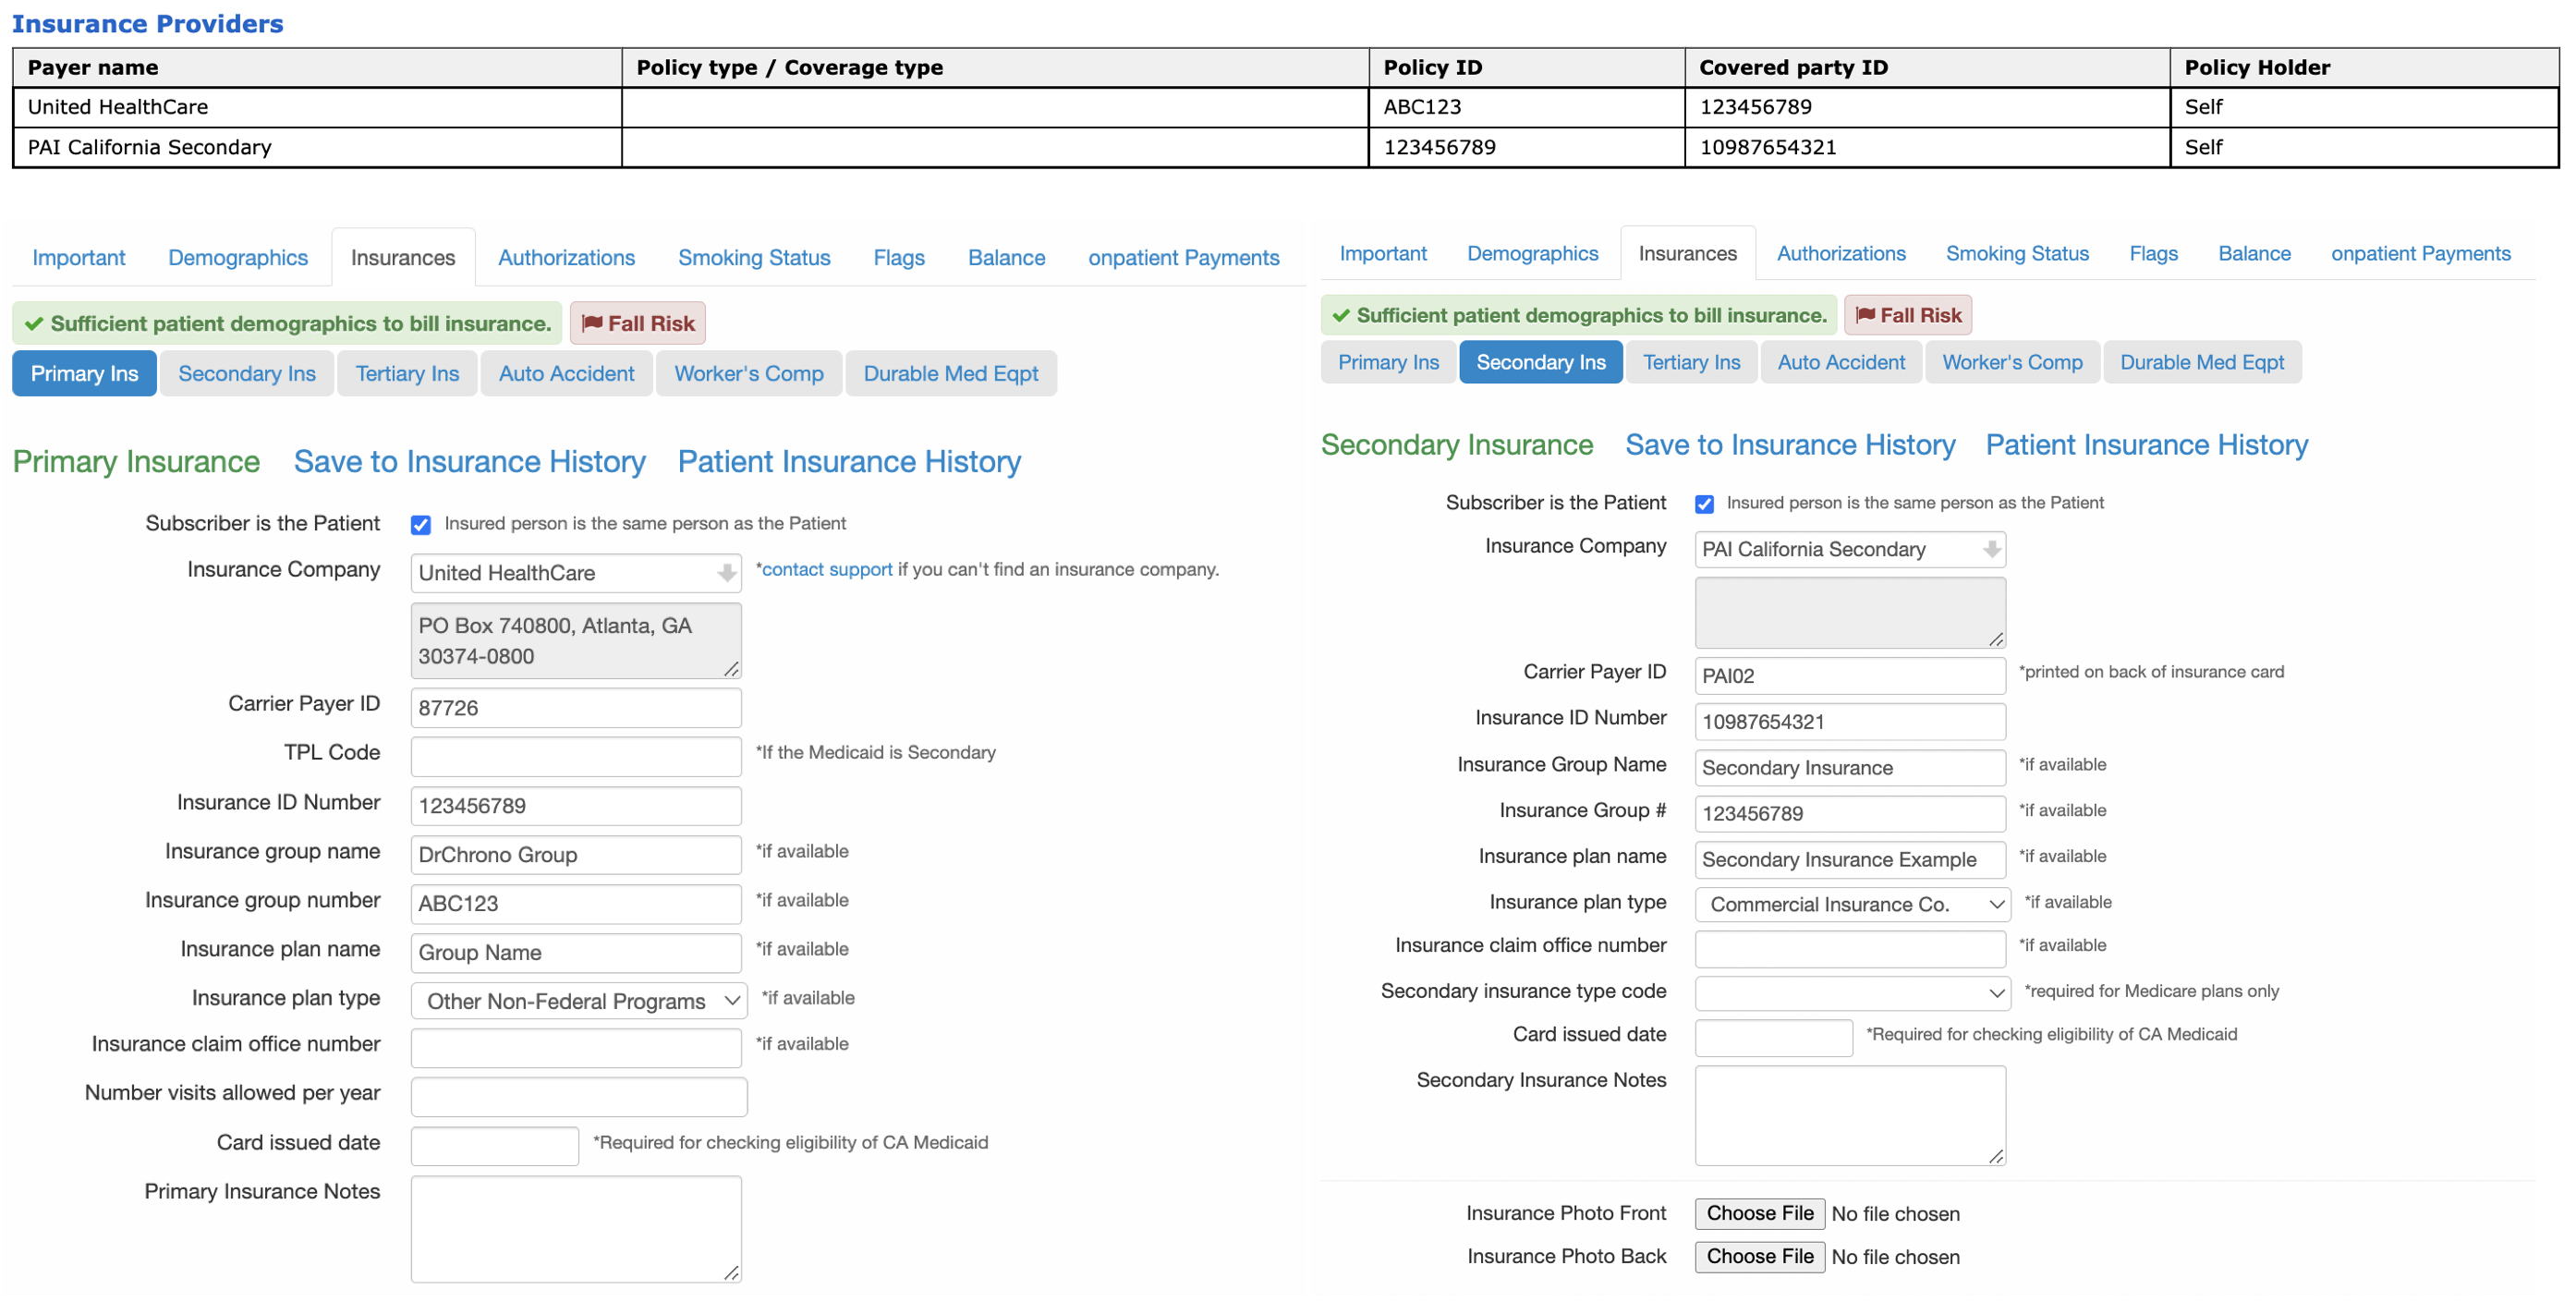
Task: Open Patient Insurance History under Primary Insurance
Action: 849,462
